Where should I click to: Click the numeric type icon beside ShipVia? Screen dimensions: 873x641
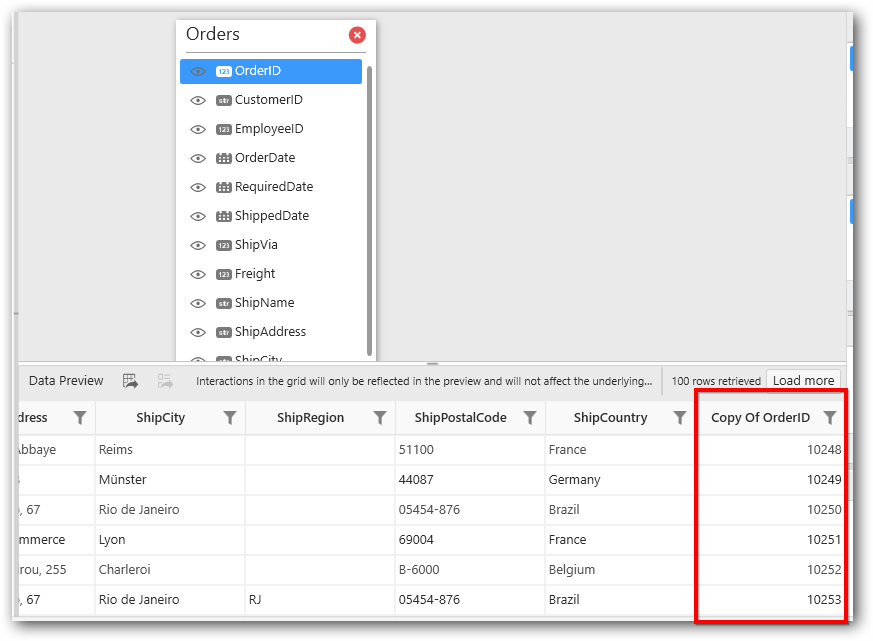[x=224, y=246]
